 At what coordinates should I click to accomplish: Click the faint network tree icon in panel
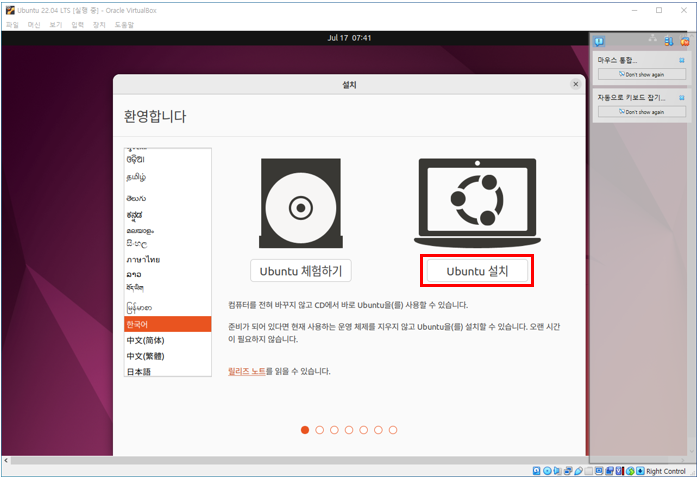(652, 38)
